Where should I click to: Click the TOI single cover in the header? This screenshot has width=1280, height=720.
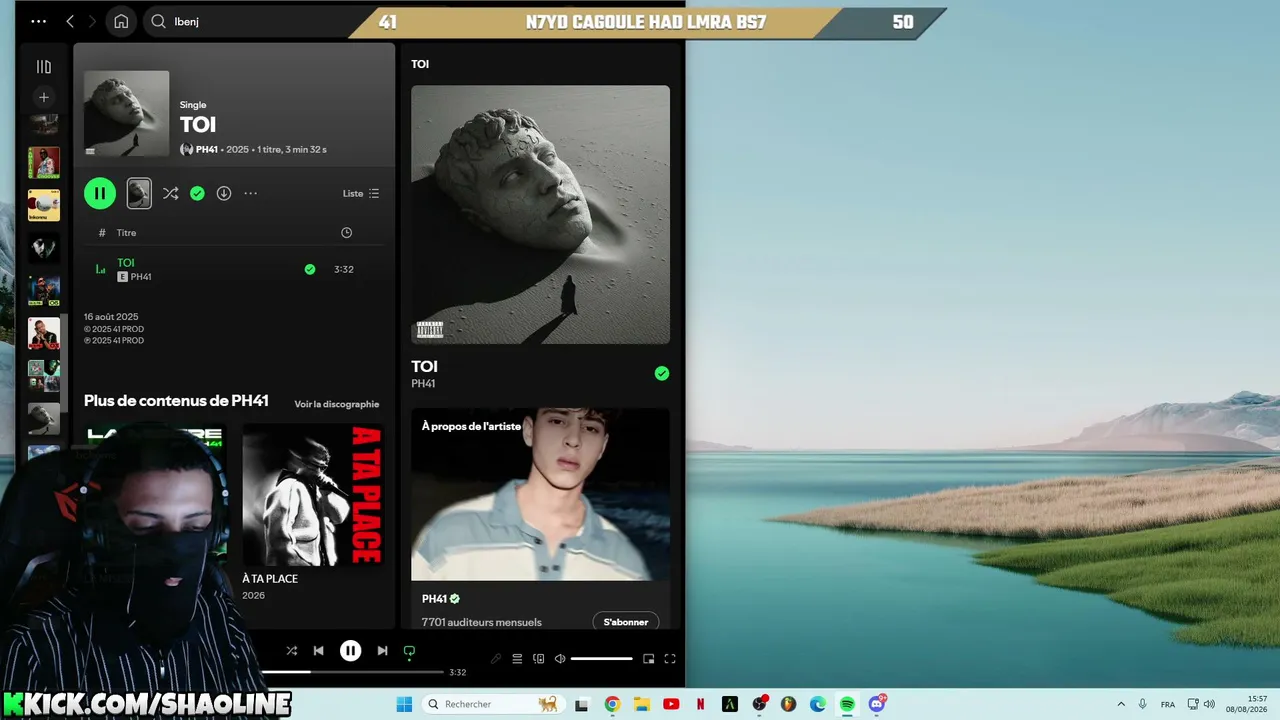click(126, 113)
